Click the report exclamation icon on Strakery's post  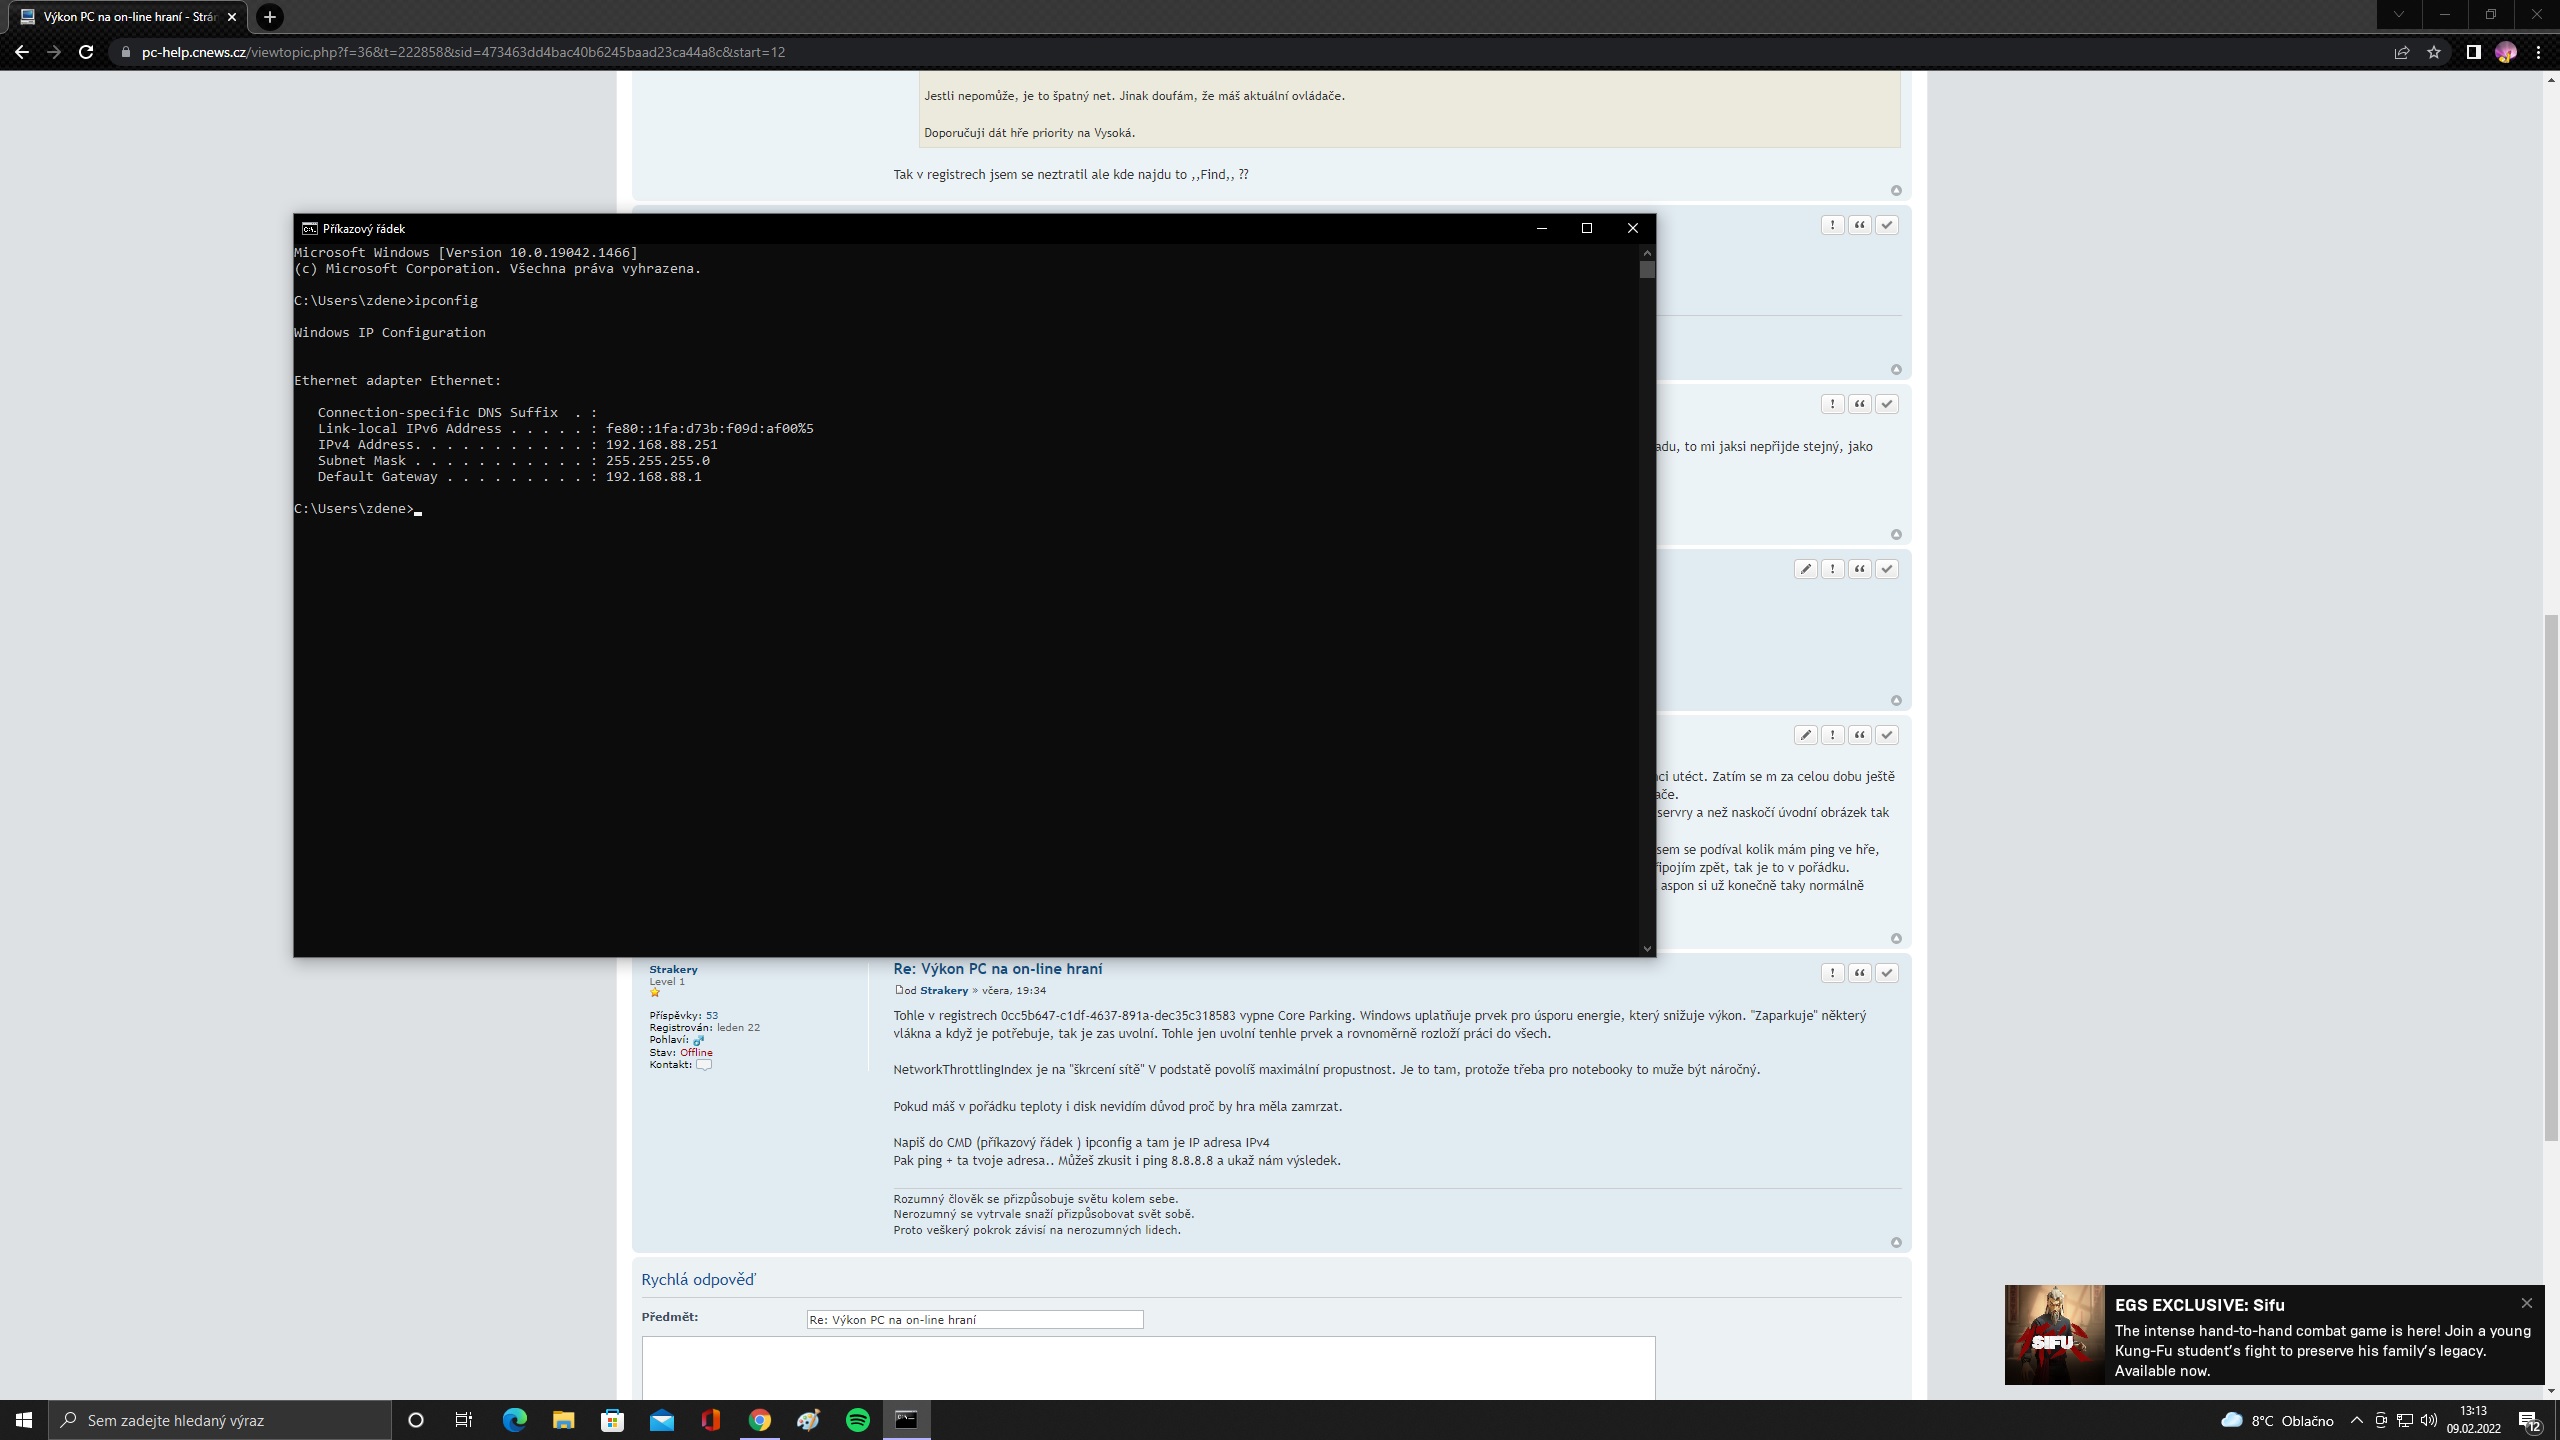pos(1832,973)
